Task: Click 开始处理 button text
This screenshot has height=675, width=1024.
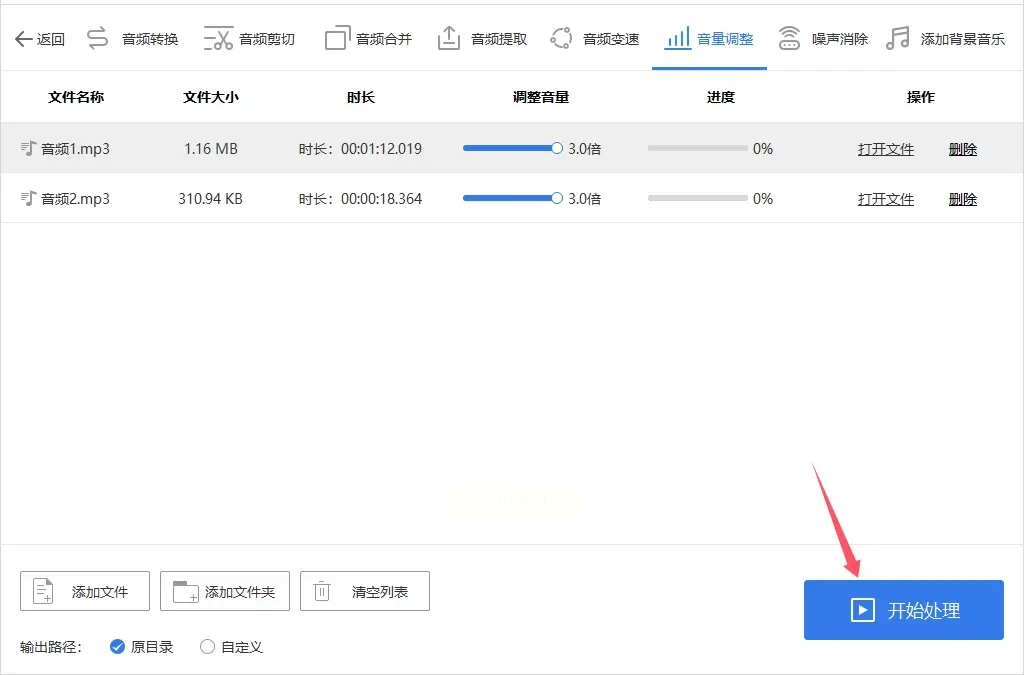Action: point(923,611)
